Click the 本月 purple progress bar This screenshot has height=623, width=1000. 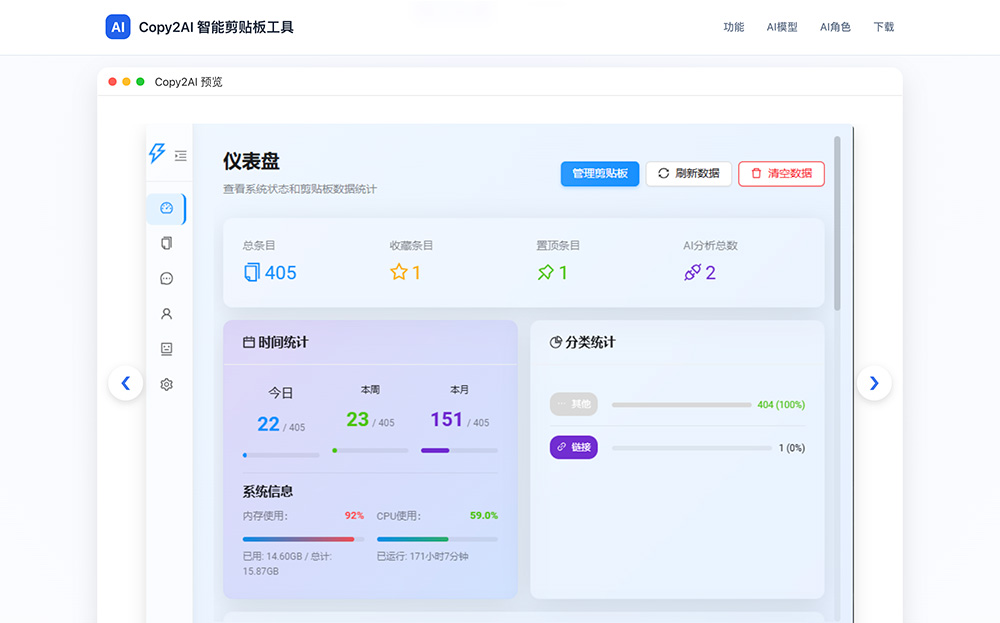point(459,450)
